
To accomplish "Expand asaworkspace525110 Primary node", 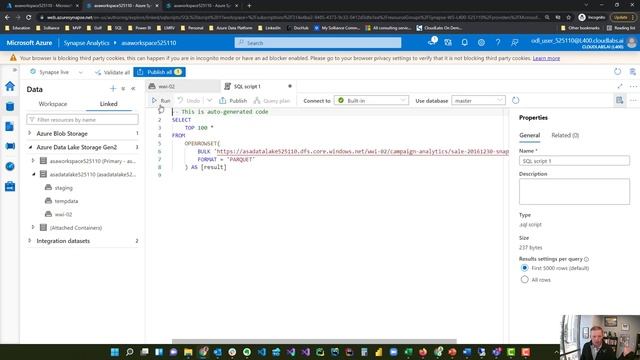I will tap(33, 161).
